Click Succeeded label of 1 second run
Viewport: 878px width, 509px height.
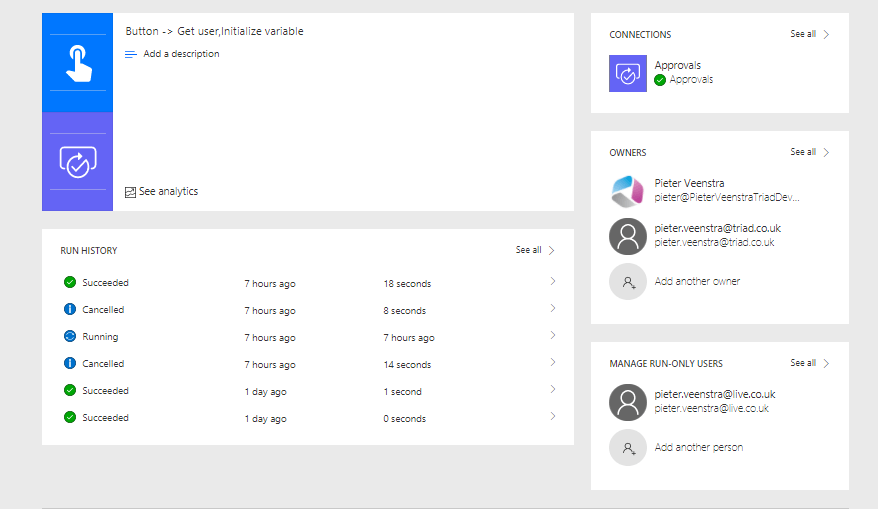pyautogui.click(x=105, y=391)
